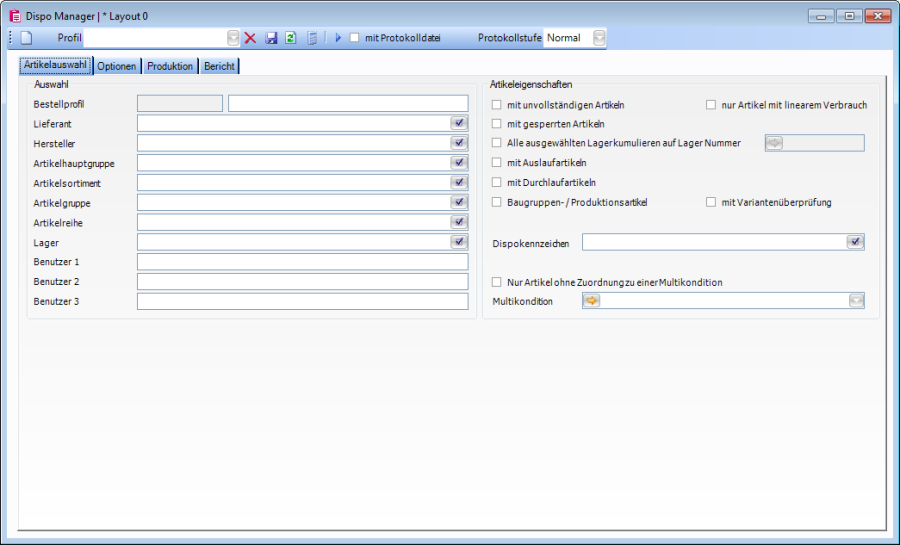
Task: Toggle 'nur Artikel mit linearem Verbrauch'
Action: coord(711,104)
